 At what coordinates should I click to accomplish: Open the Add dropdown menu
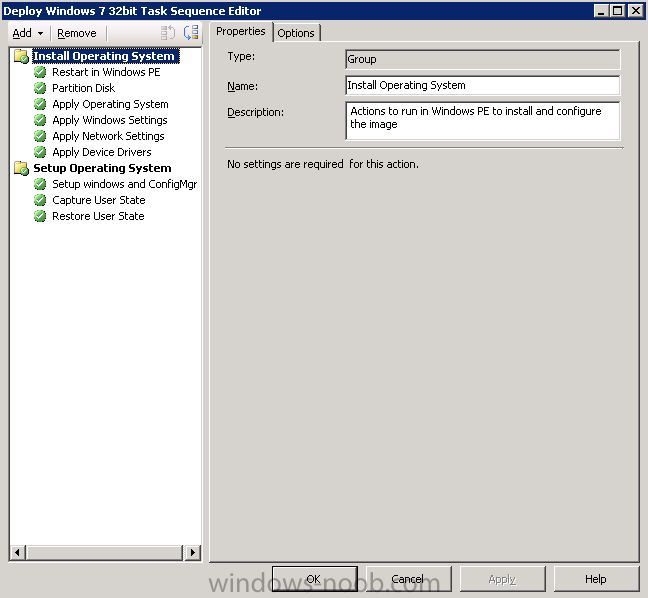click(x=28, y=33)
